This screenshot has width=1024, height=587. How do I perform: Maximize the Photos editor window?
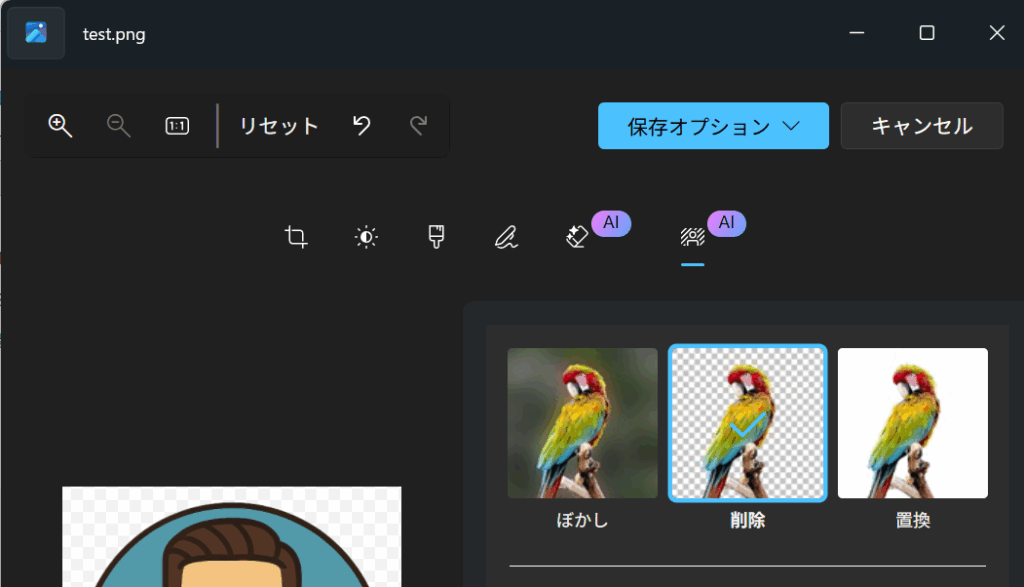click(x=927, y=33)
